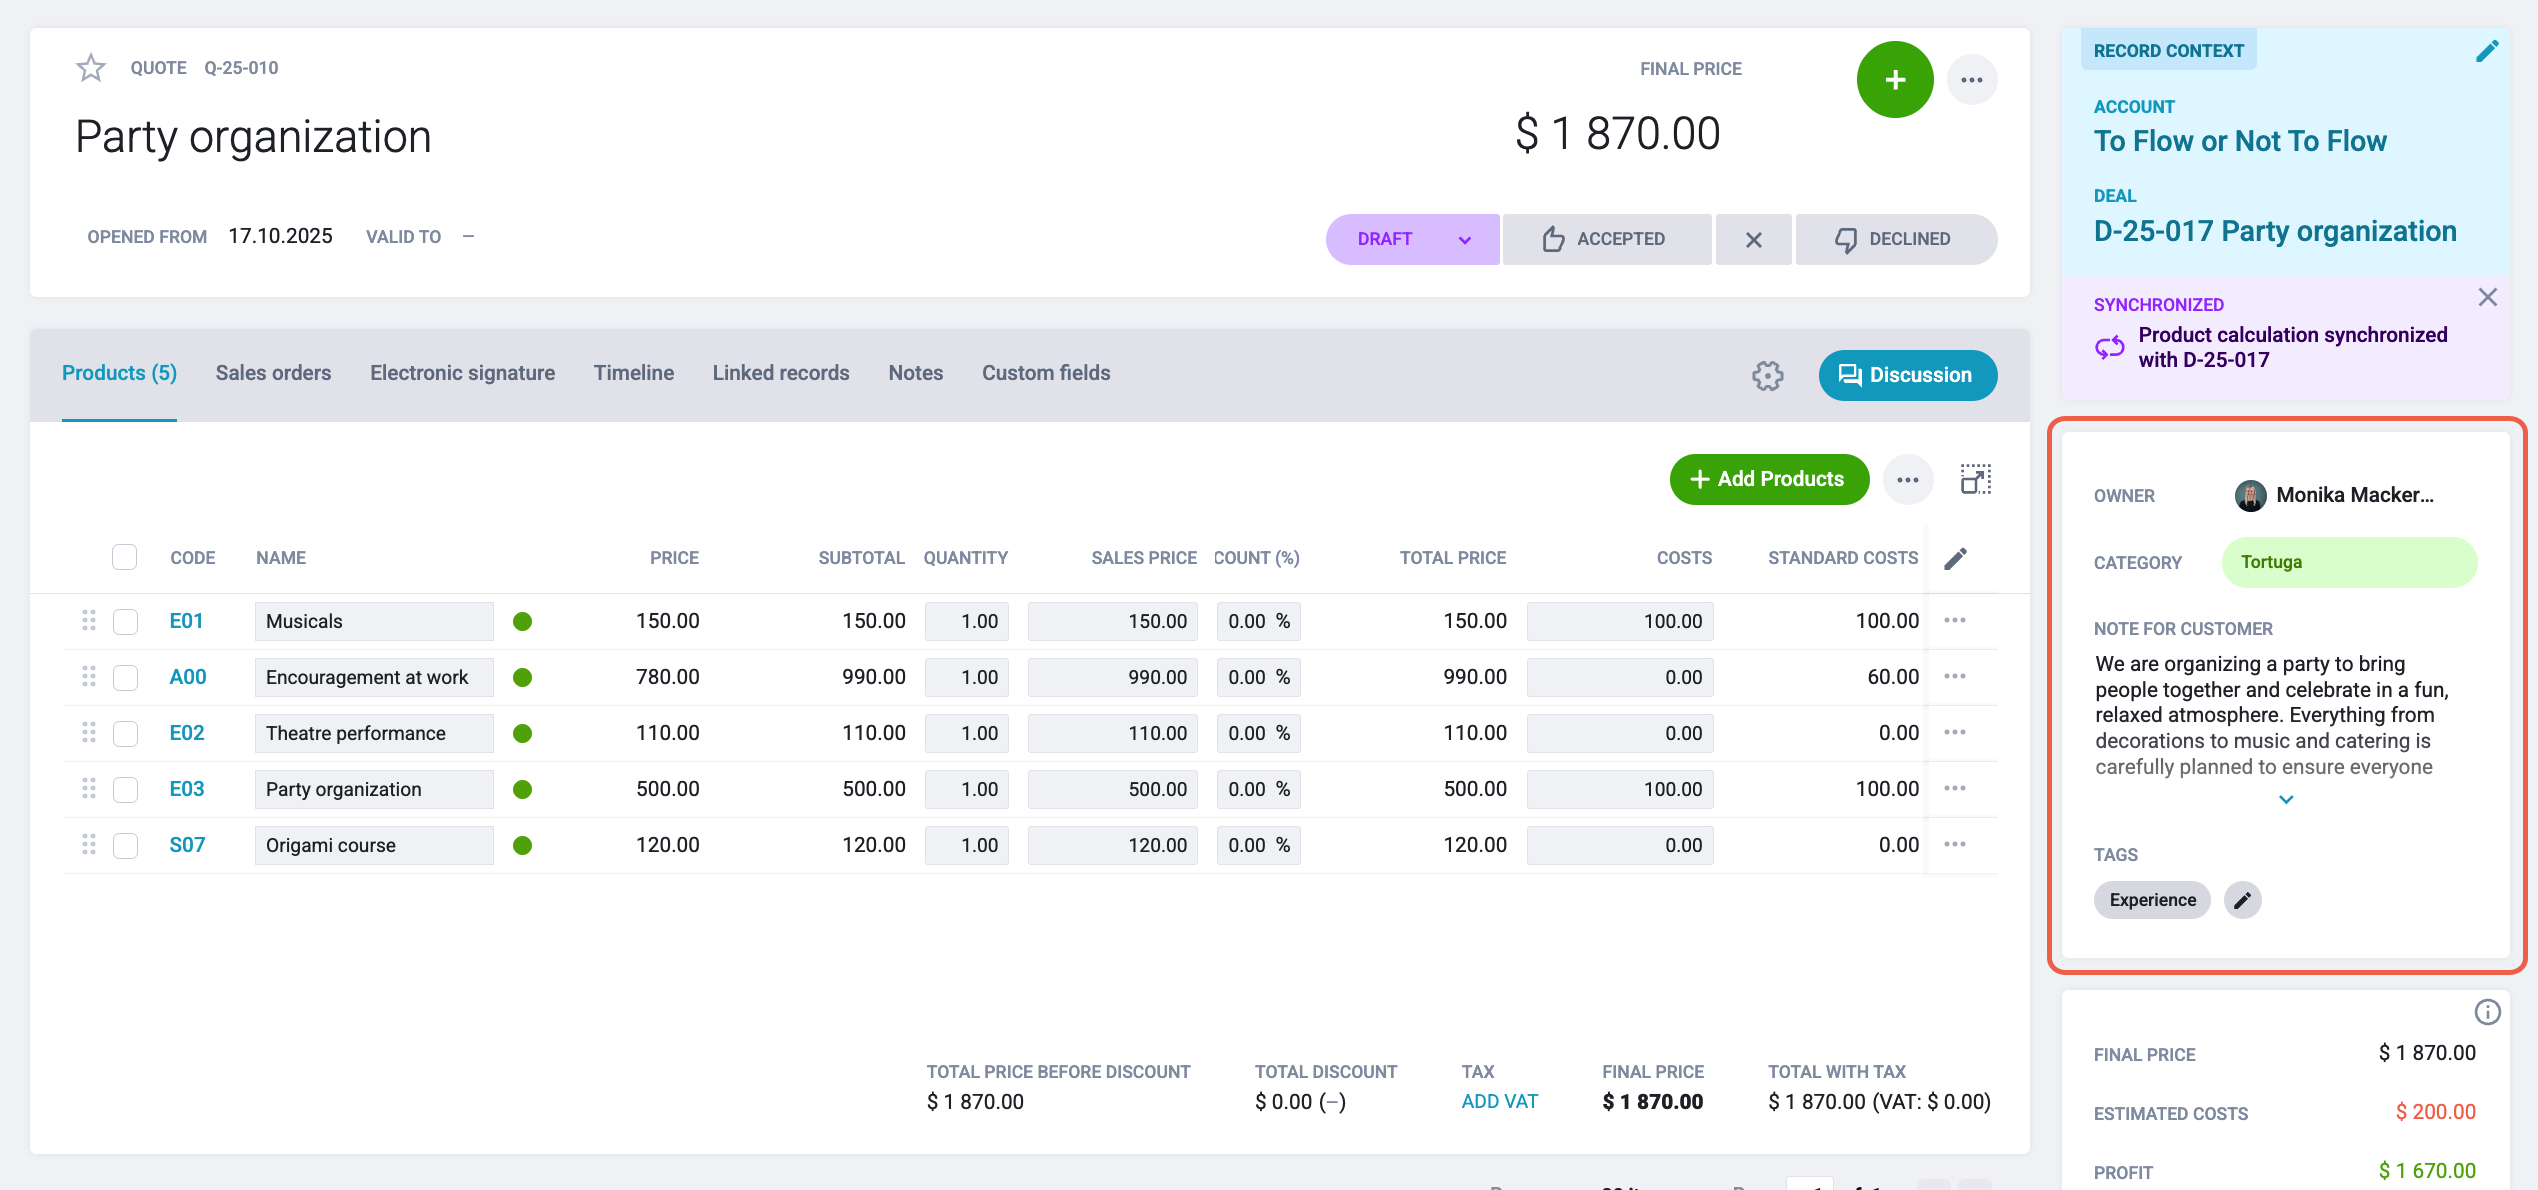Edit product columns with pencil icon
The height and width of the screenshot is (1190, 2538).
[1956, 558]
